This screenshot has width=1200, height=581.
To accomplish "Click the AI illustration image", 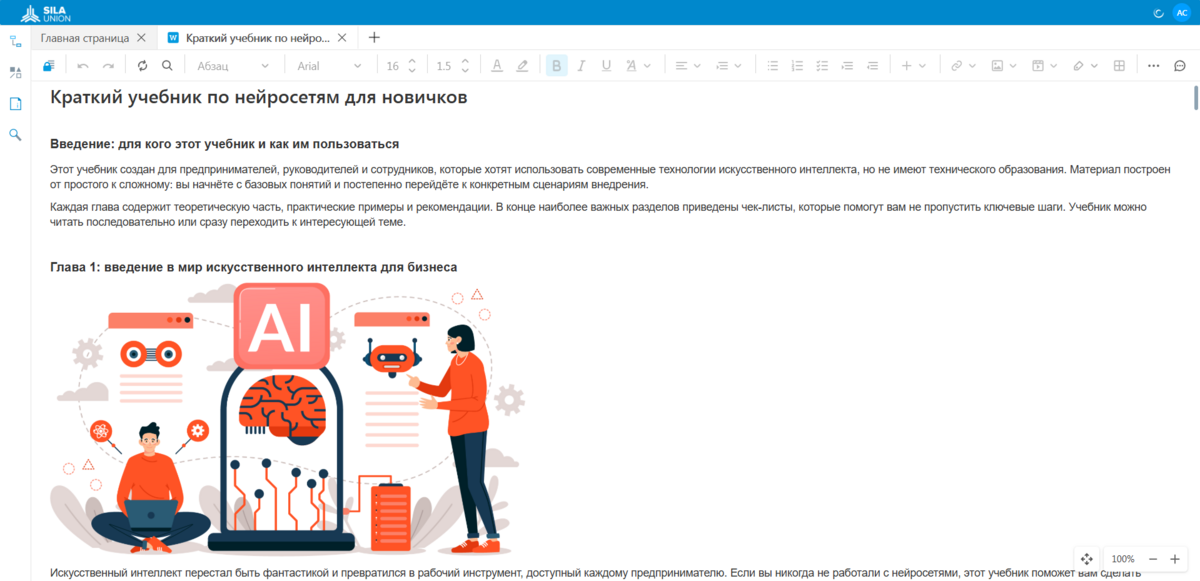I will [x=288, y=419].
